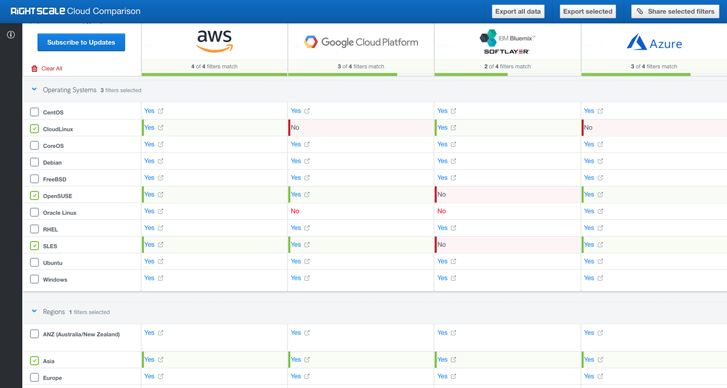This screenshot has width=727, height=388.
Task: Open external link icon for AWS CentOS
Action: coord(160,111)
